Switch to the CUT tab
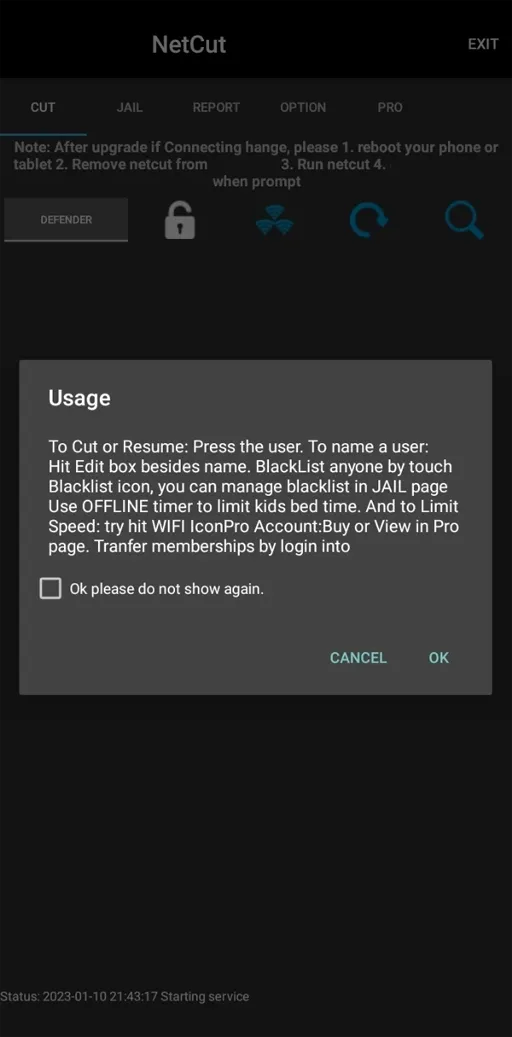Viewport: 512px width, 1037px height. [43, 107]
